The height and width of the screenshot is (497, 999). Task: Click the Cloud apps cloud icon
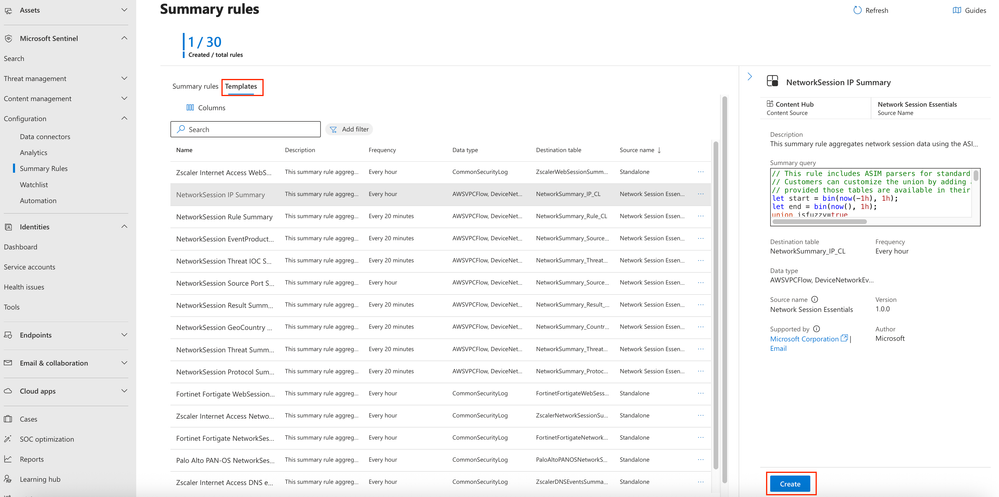[x=8, y=391]
